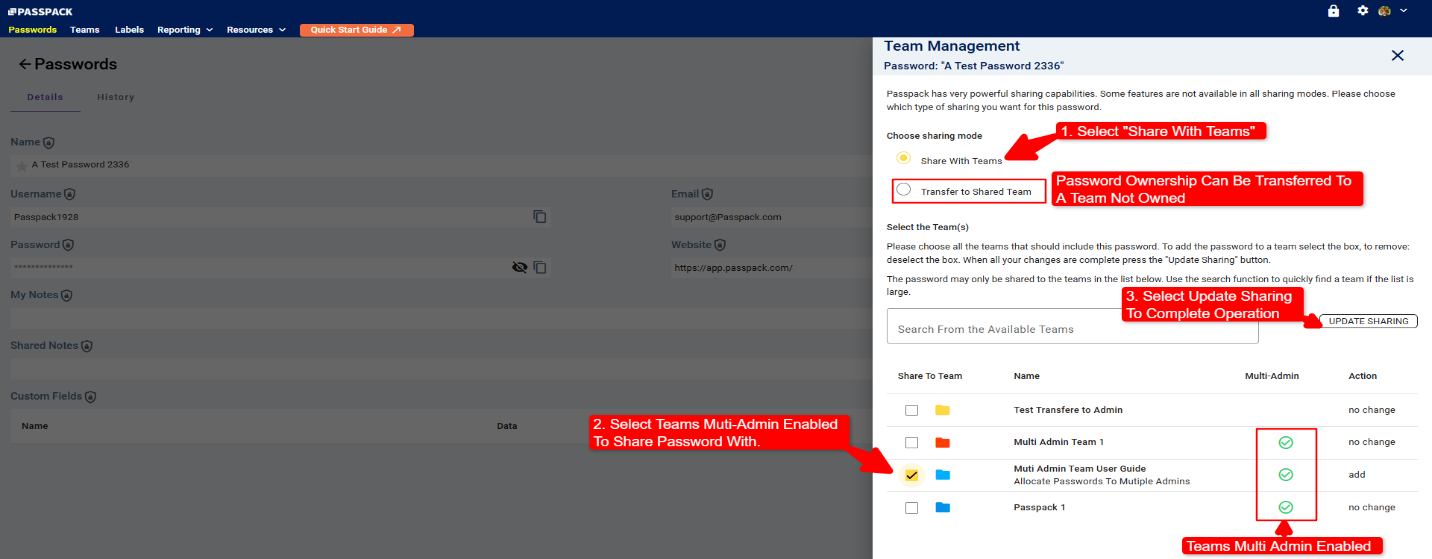Close the Team Management panel
Screen dimensions: 1432x559
tap(1398, 56)
